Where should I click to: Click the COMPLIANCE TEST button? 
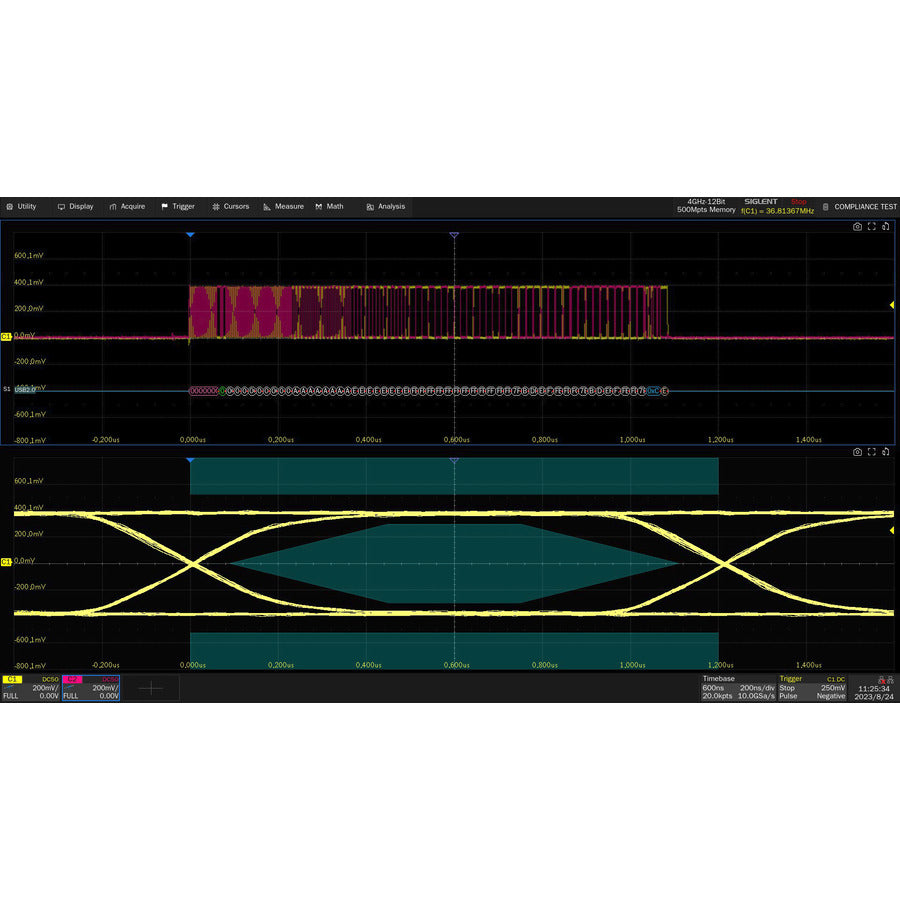859,207
